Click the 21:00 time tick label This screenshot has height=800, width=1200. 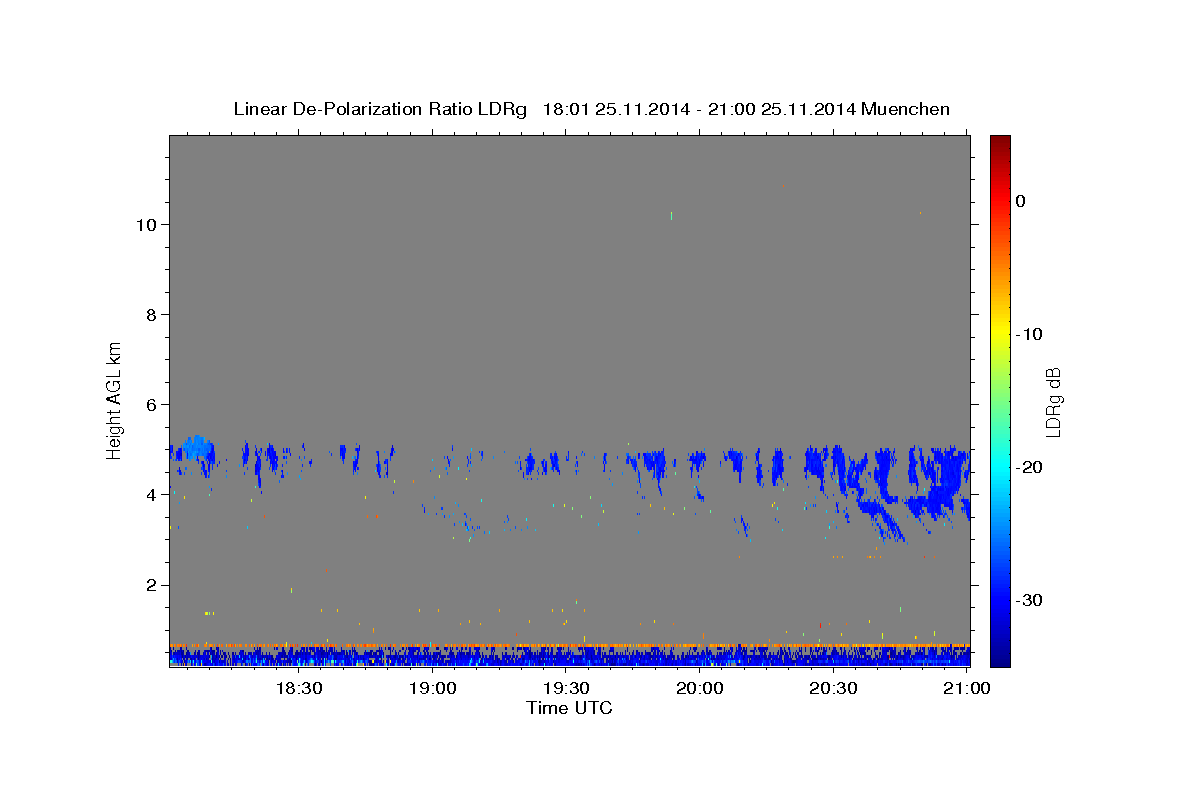pyautogui.click(x=967, y=689)
